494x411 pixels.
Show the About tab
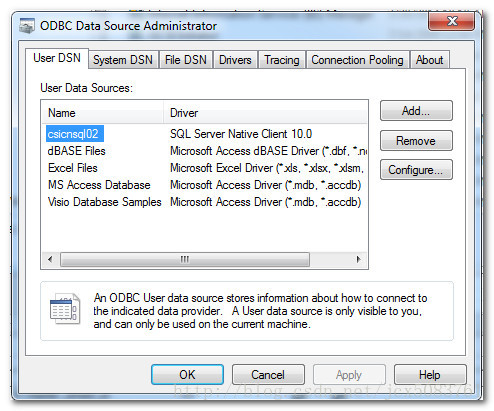429,60
